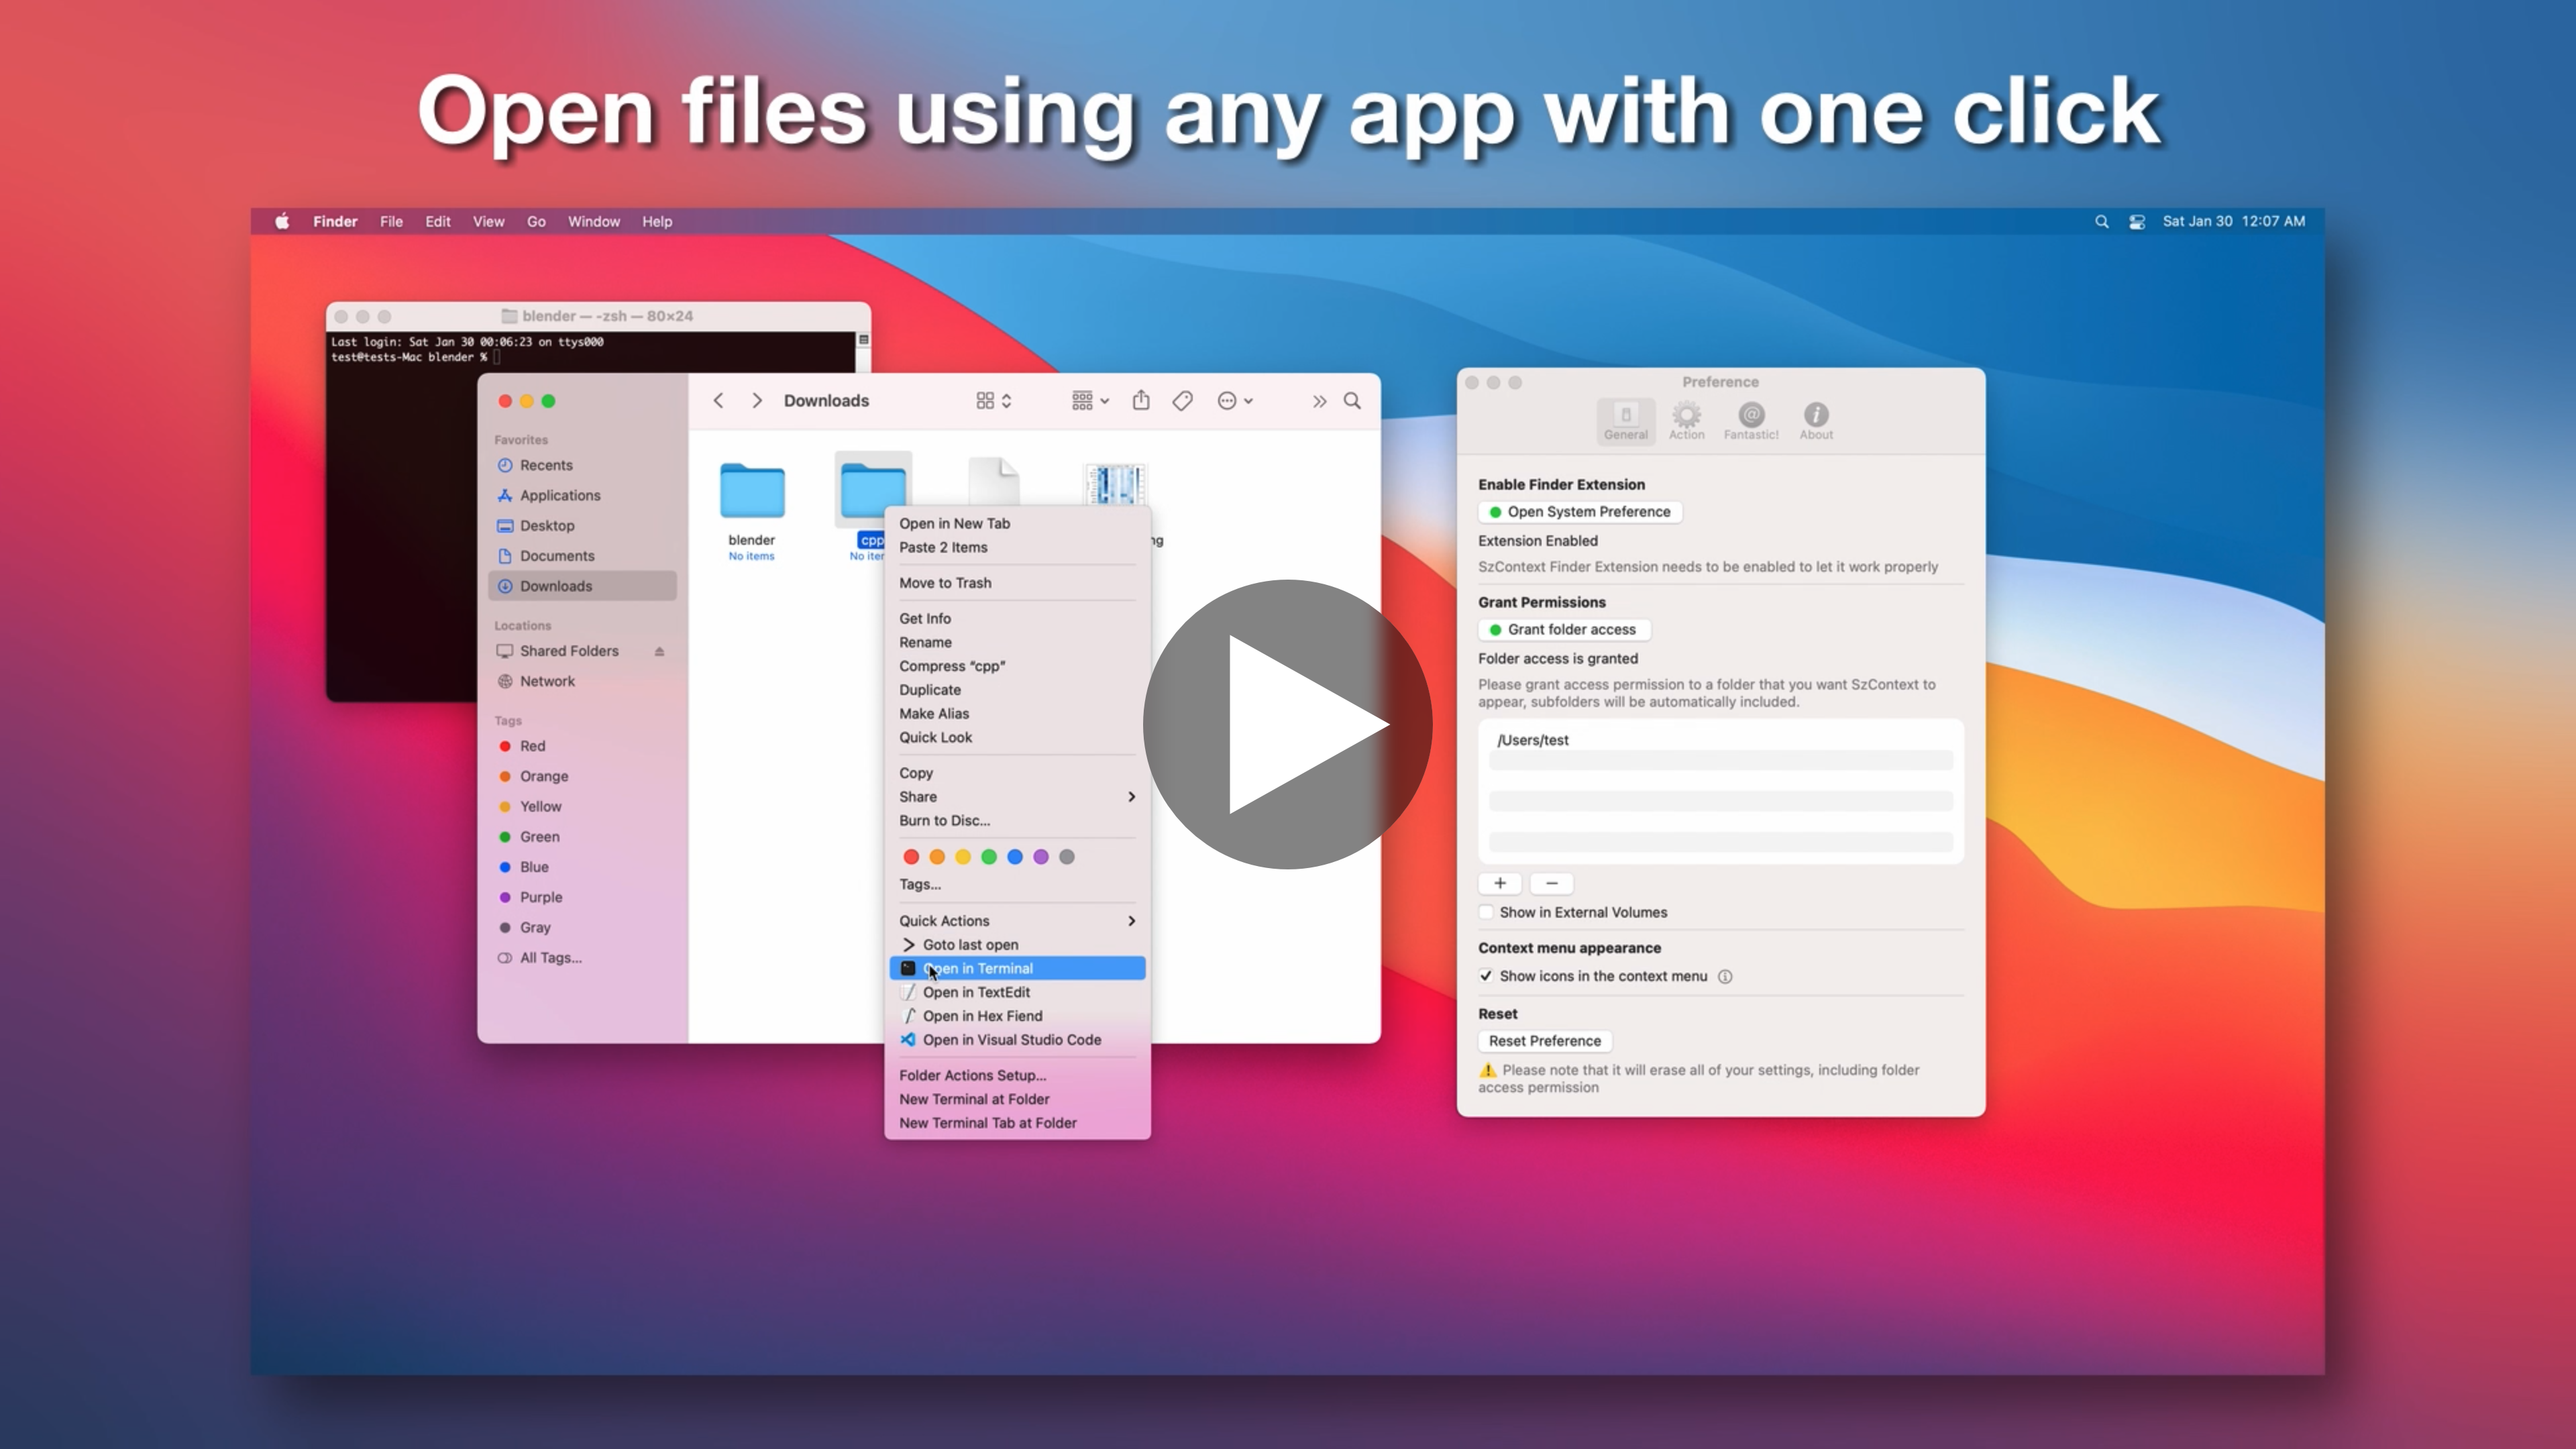2576x1449 pixels.
Task: Choose Open in Visual Studio Code
Action: [x=1017, y=1040]
